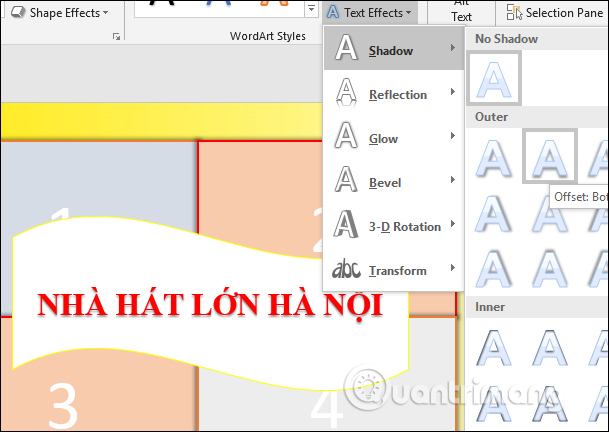Screen dimensions: 609x432
Task: Click the No Shadow section heading
Action: (x=506, y=39)
